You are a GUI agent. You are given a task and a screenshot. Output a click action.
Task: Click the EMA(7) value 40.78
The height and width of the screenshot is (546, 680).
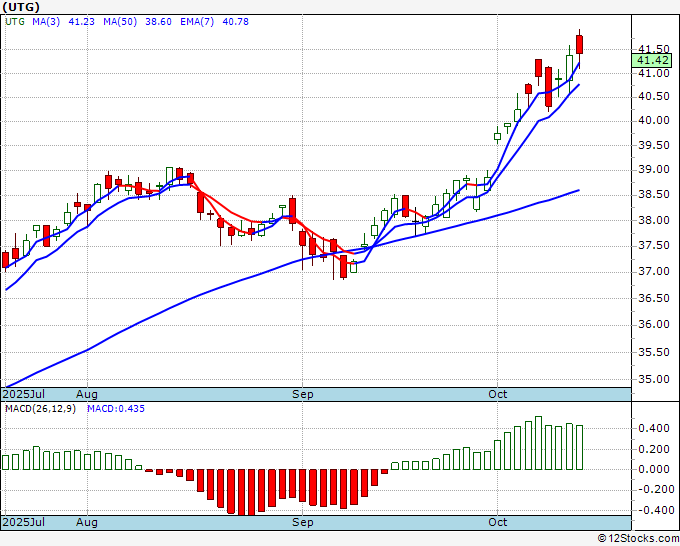(x=235, y=22)
